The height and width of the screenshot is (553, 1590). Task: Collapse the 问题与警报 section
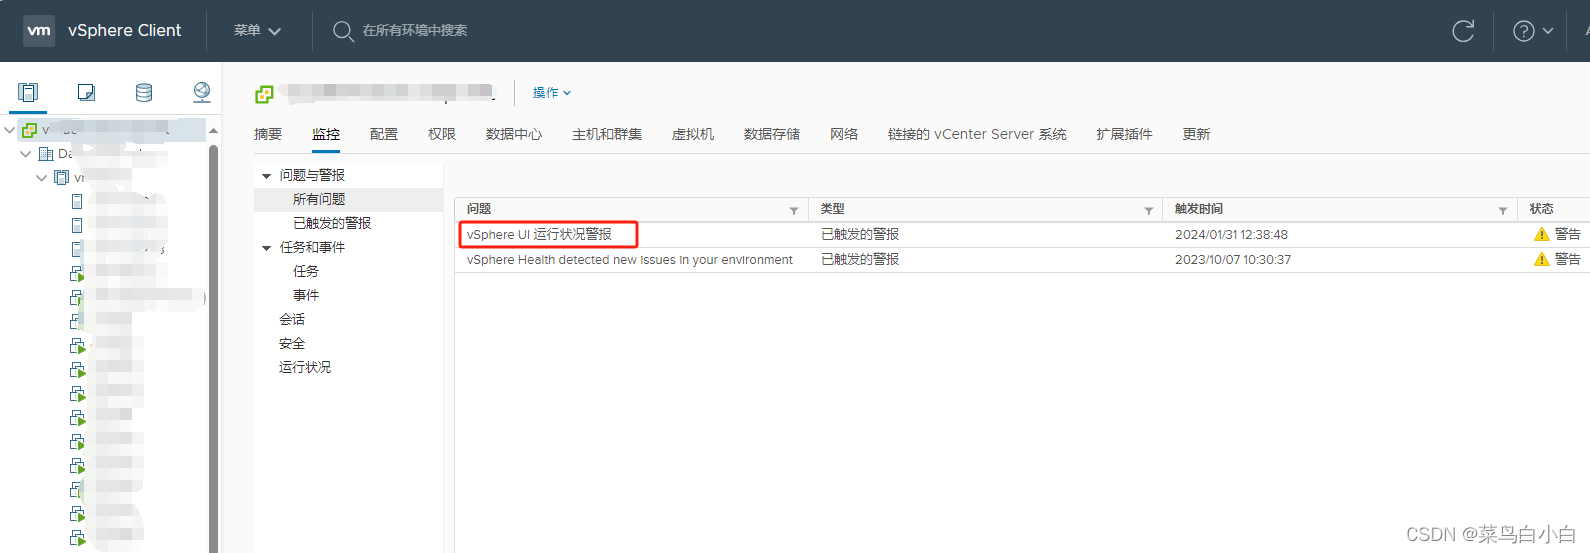[x=266, y=176]
